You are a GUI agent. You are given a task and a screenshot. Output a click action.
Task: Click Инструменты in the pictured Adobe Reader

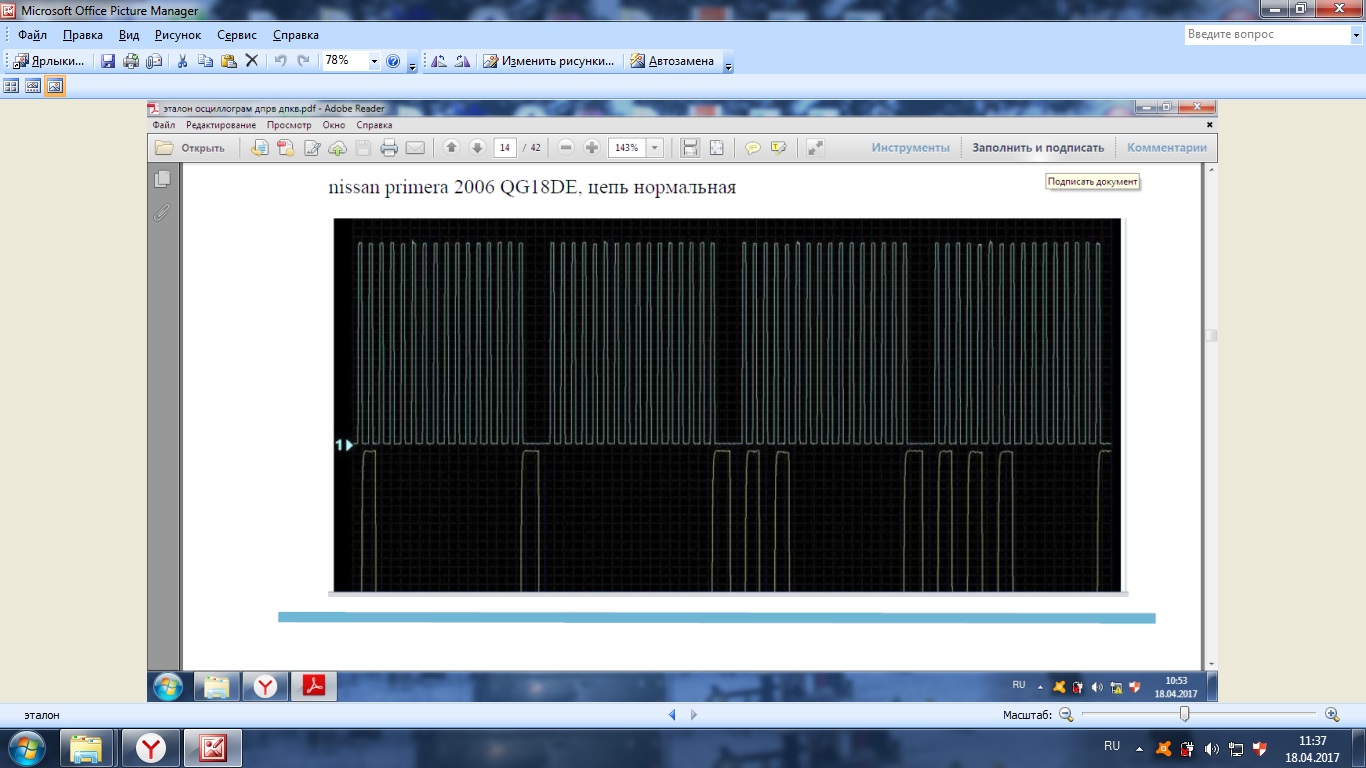[x=910, y=148]
